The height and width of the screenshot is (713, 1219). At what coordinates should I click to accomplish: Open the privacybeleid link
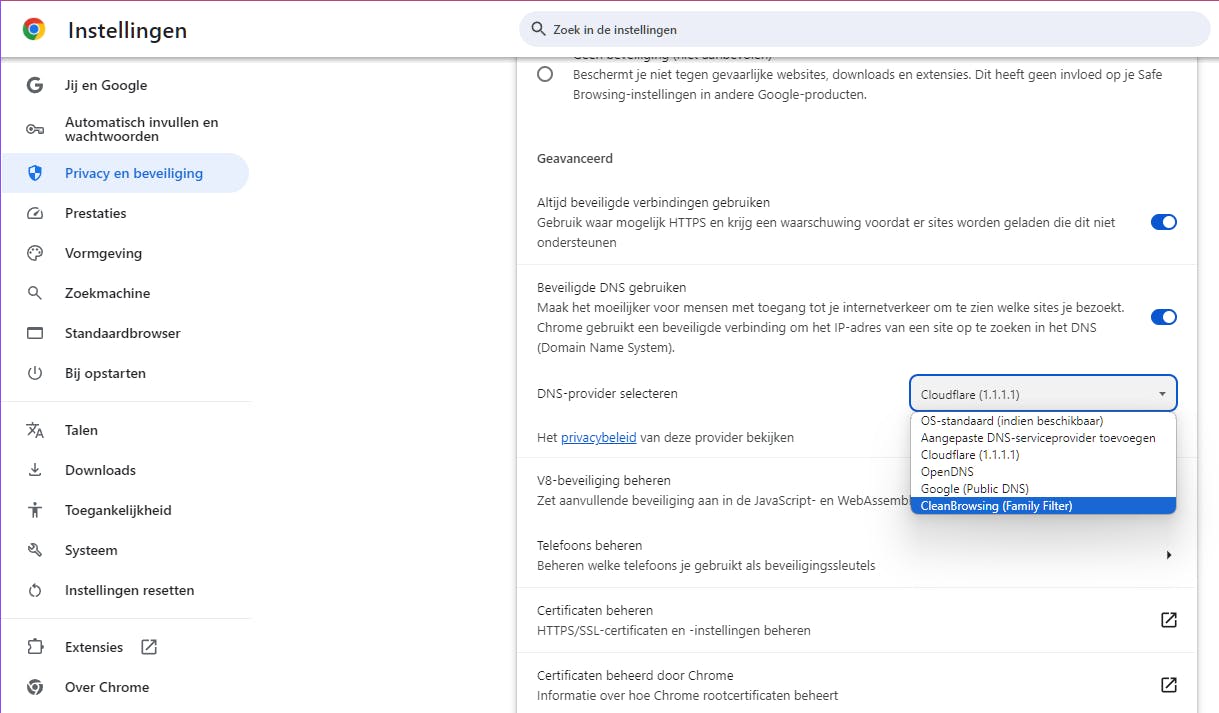598,437
